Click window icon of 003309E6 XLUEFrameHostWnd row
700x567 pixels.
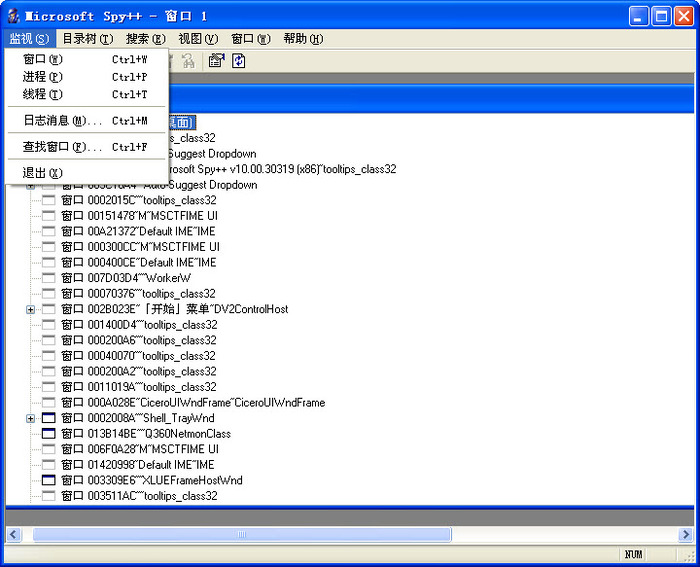(49, 480)
